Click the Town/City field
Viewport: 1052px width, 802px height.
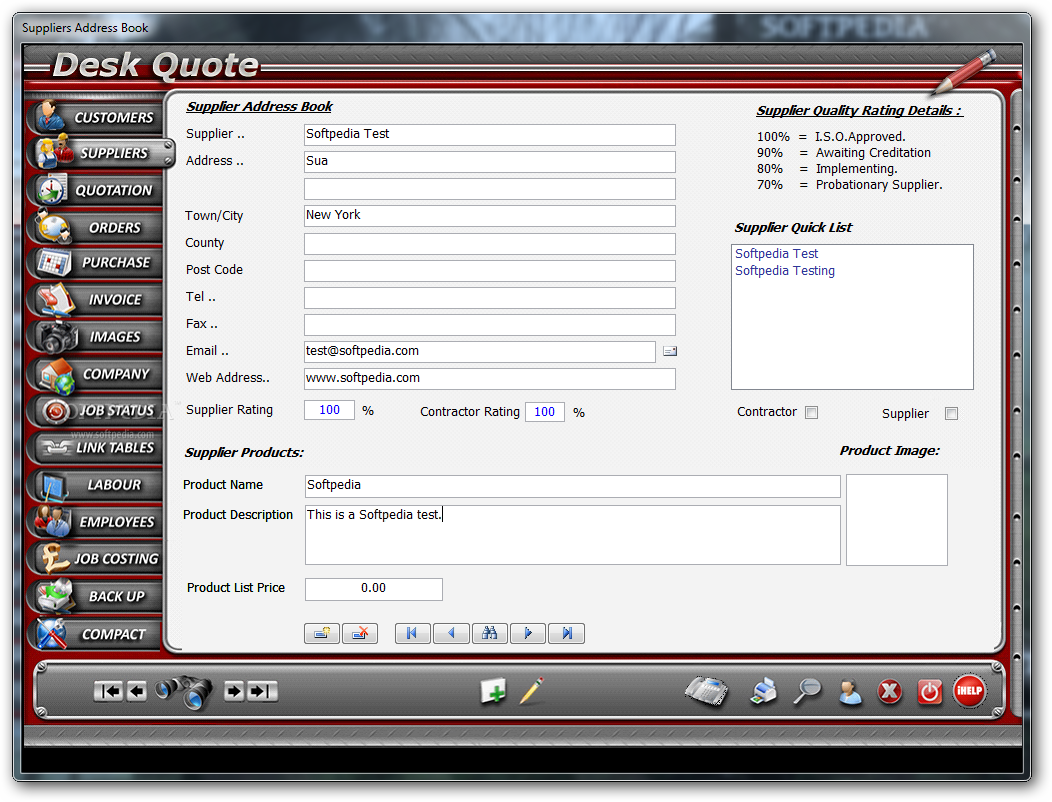click(489, 215)
